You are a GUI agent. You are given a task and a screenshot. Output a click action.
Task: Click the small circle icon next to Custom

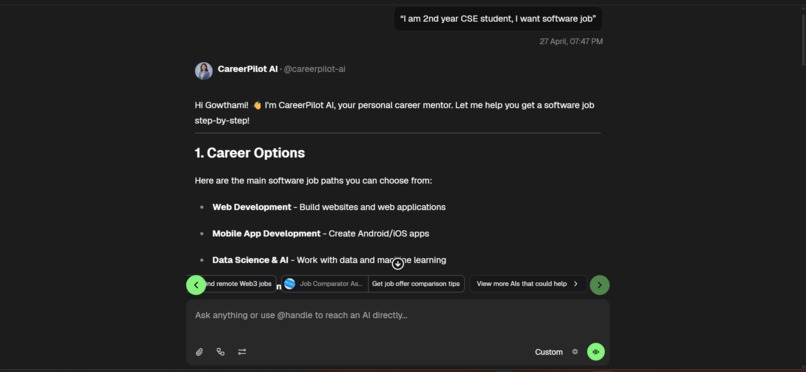(x=575, y=352)
